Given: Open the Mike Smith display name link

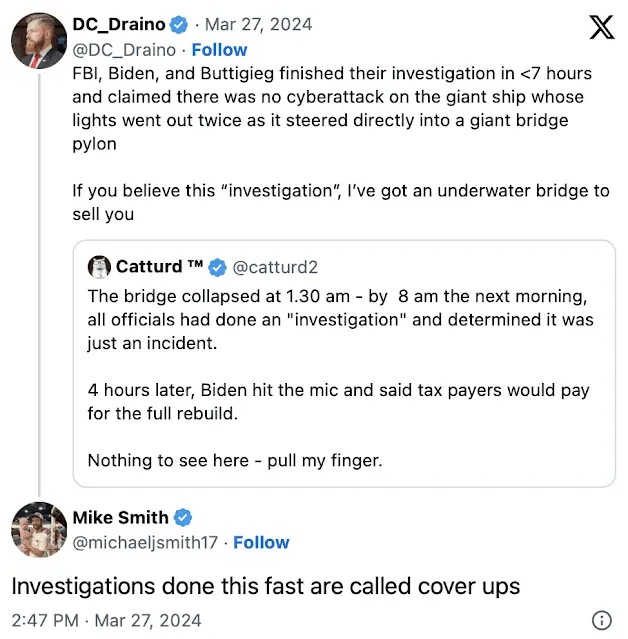Looking at the screenshot, I should pos(120,518).
